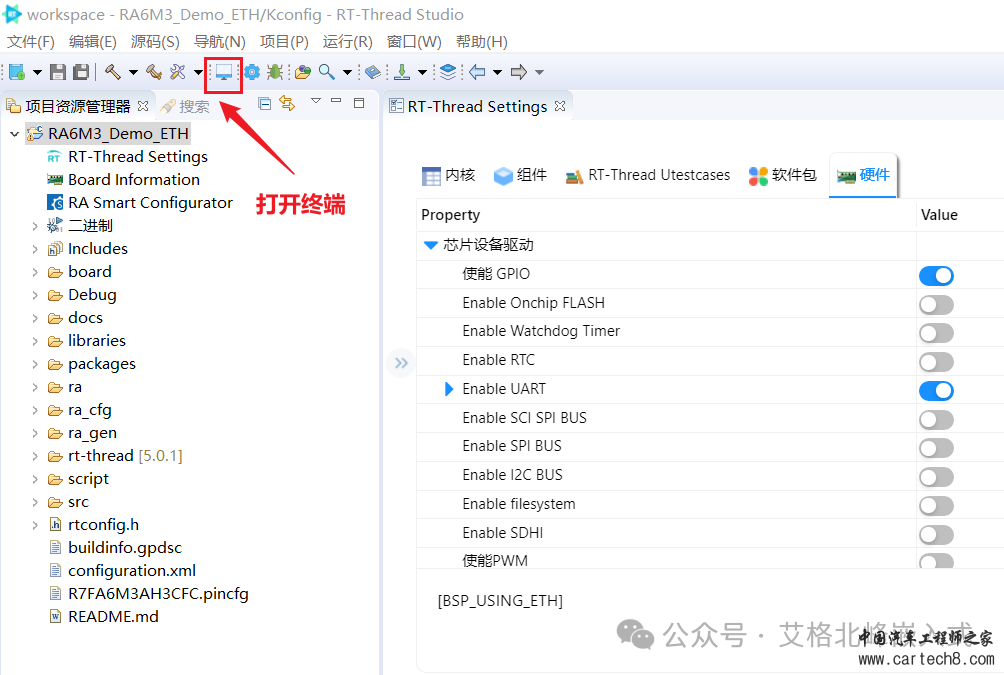The image size is (1004, 675).
Task: Enable the Watchdog Timer toggle
Action: pos(936,333)
